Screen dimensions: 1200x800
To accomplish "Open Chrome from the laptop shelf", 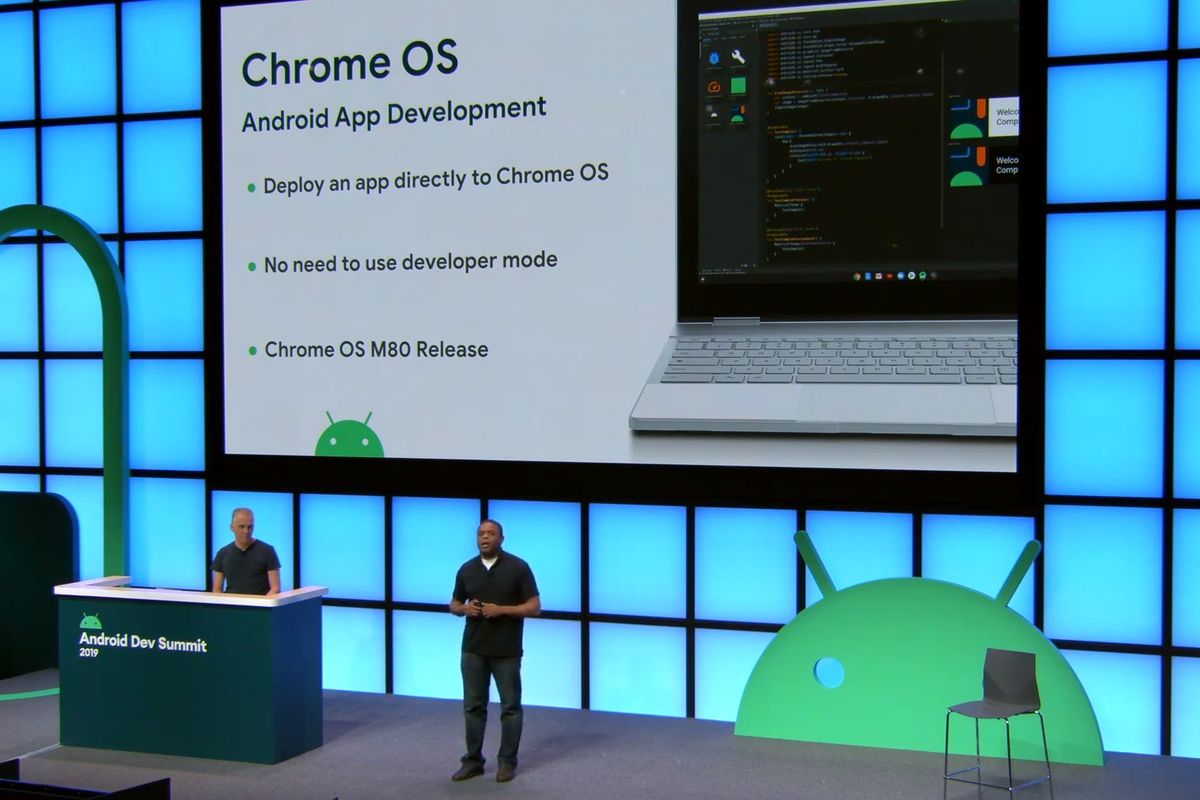I will (x=857, y=276).
